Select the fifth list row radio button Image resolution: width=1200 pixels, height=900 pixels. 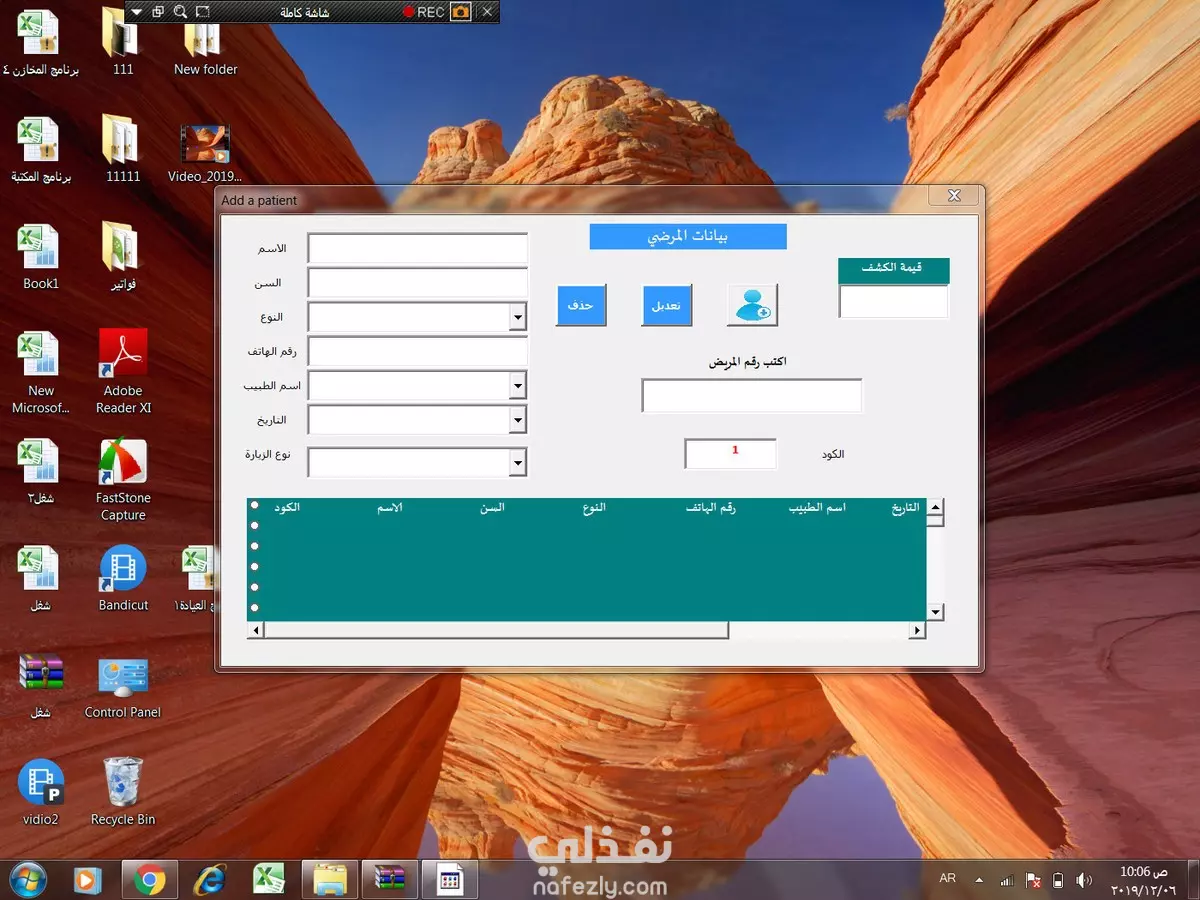point(255,587)
